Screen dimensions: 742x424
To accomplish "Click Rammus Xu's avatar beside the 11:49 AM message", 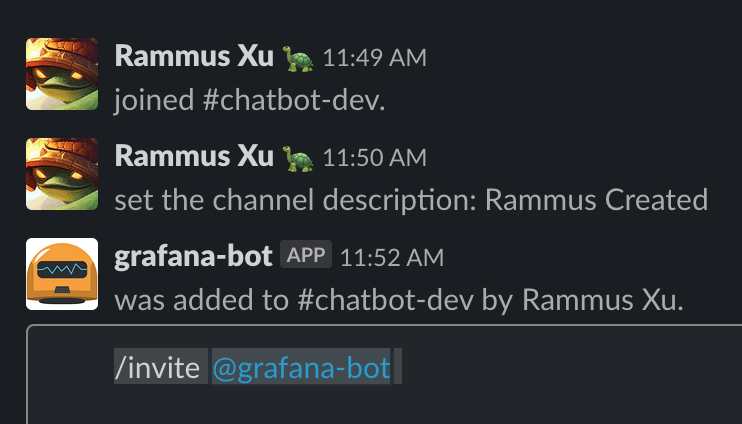I will point(62,74).
